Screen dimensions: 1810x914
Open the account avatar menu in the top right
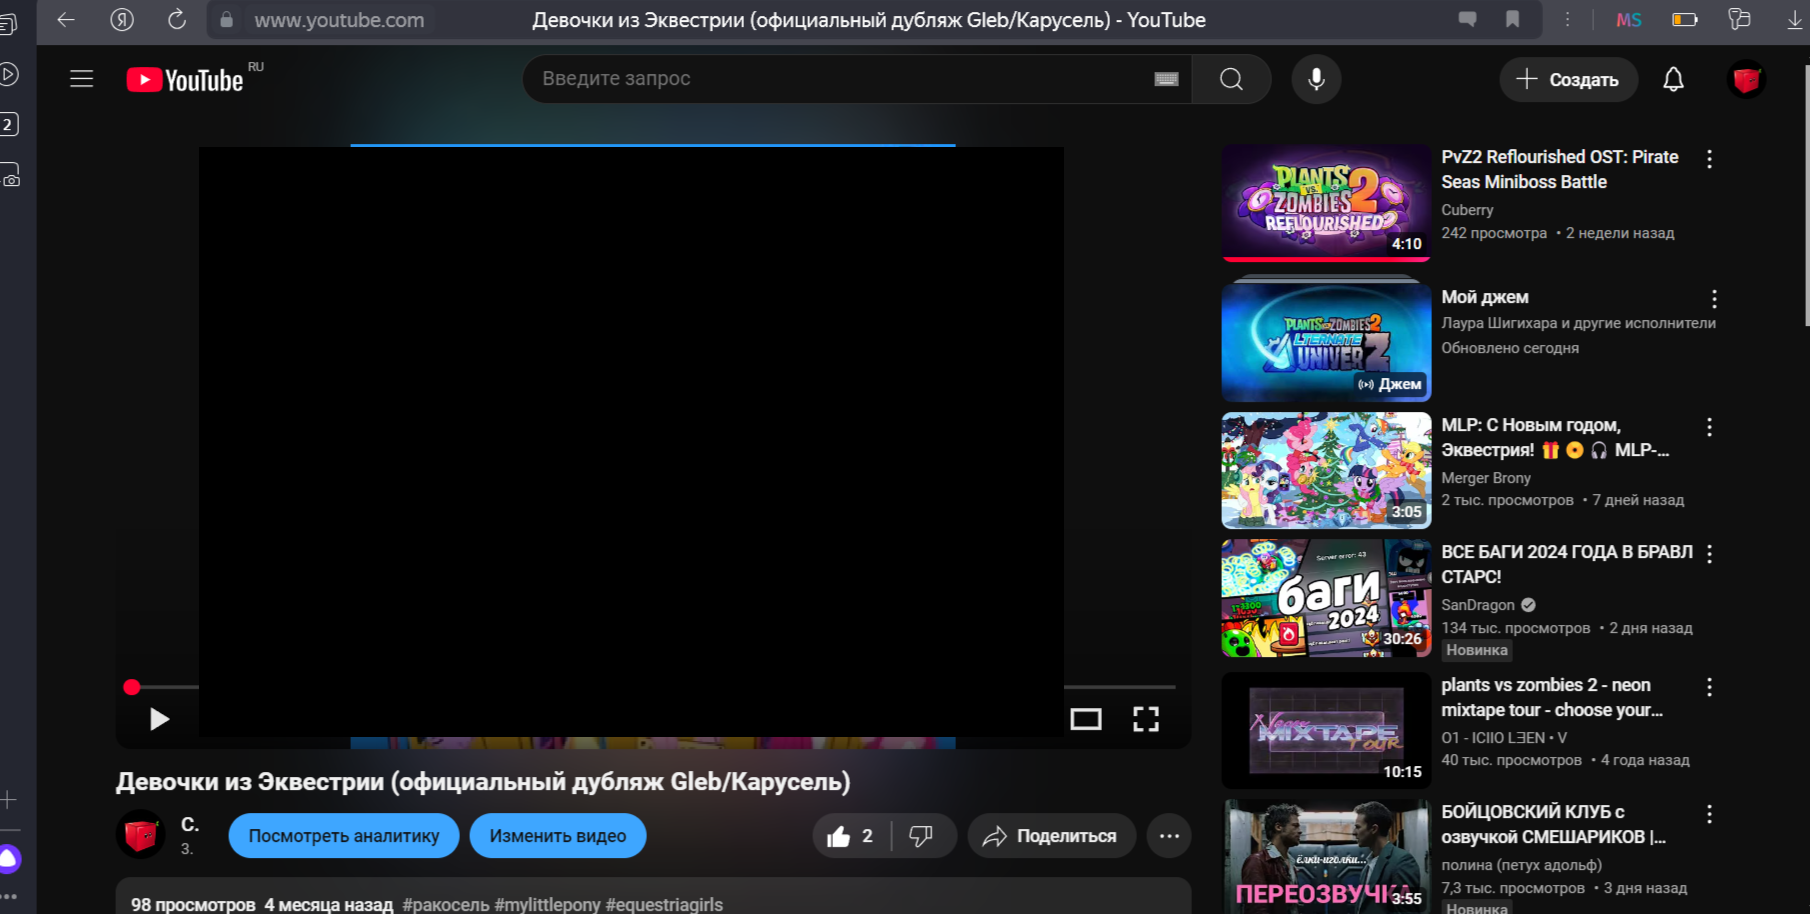(1746, 79)
